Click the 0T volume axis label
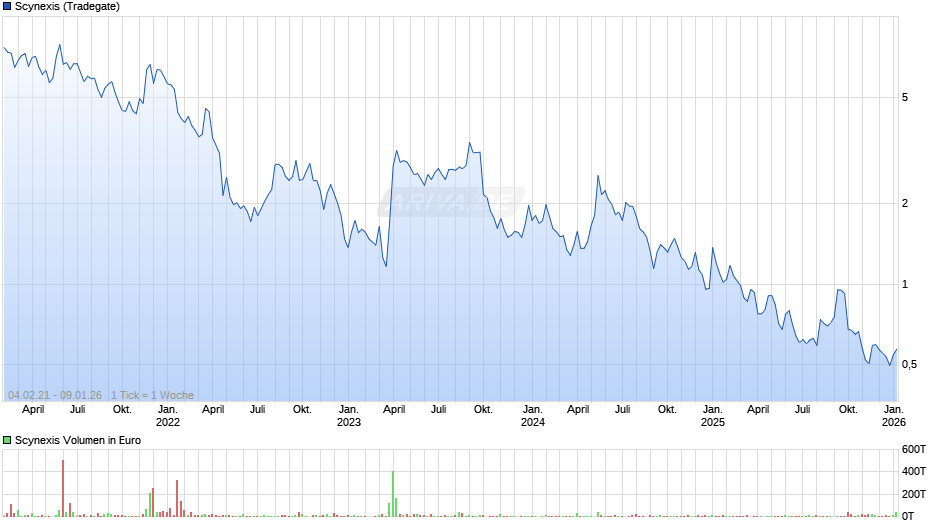940x526 pixels. click(908, 516)
